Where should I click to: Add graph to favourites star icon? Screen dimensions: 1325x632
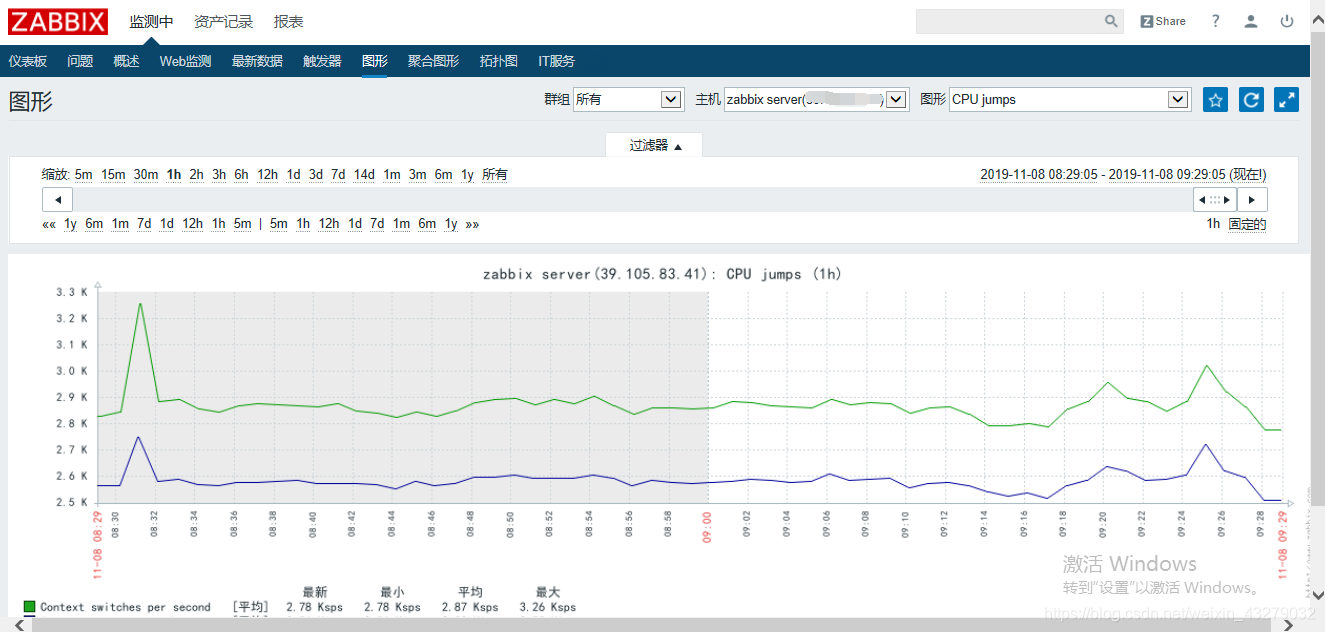(x=1215, y=99)
